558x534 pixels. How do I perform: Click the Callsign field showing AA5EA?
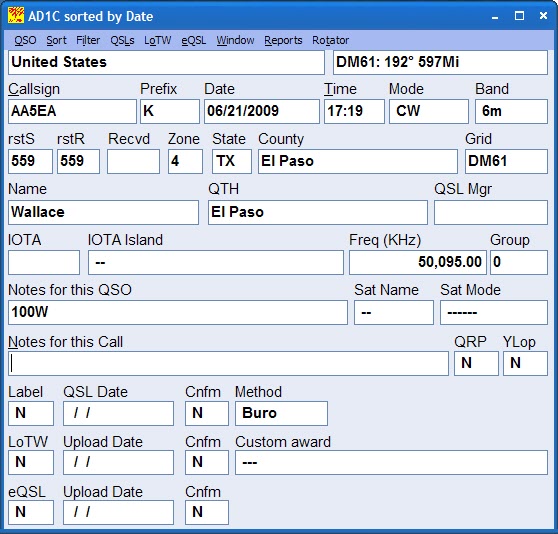point(72,111)
